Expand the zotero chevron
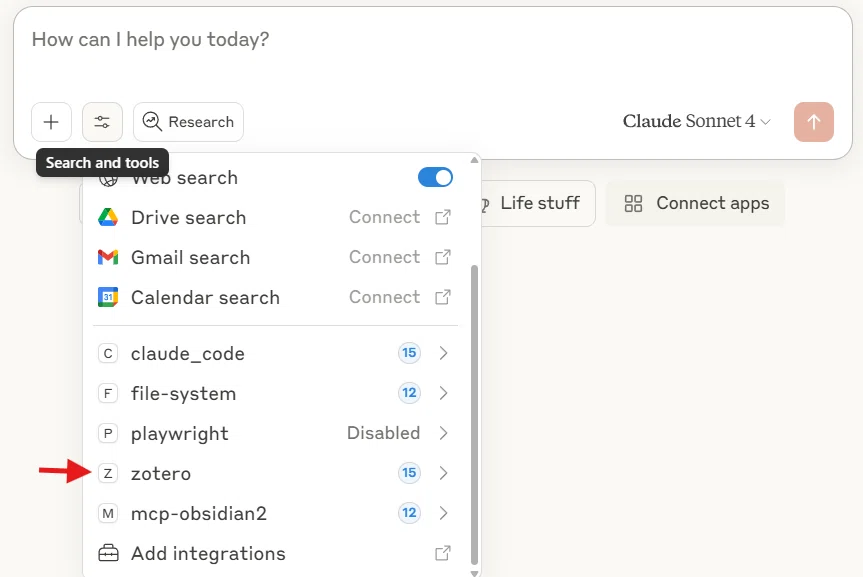The width and height of the screenshot is (863, 577). 444,473
